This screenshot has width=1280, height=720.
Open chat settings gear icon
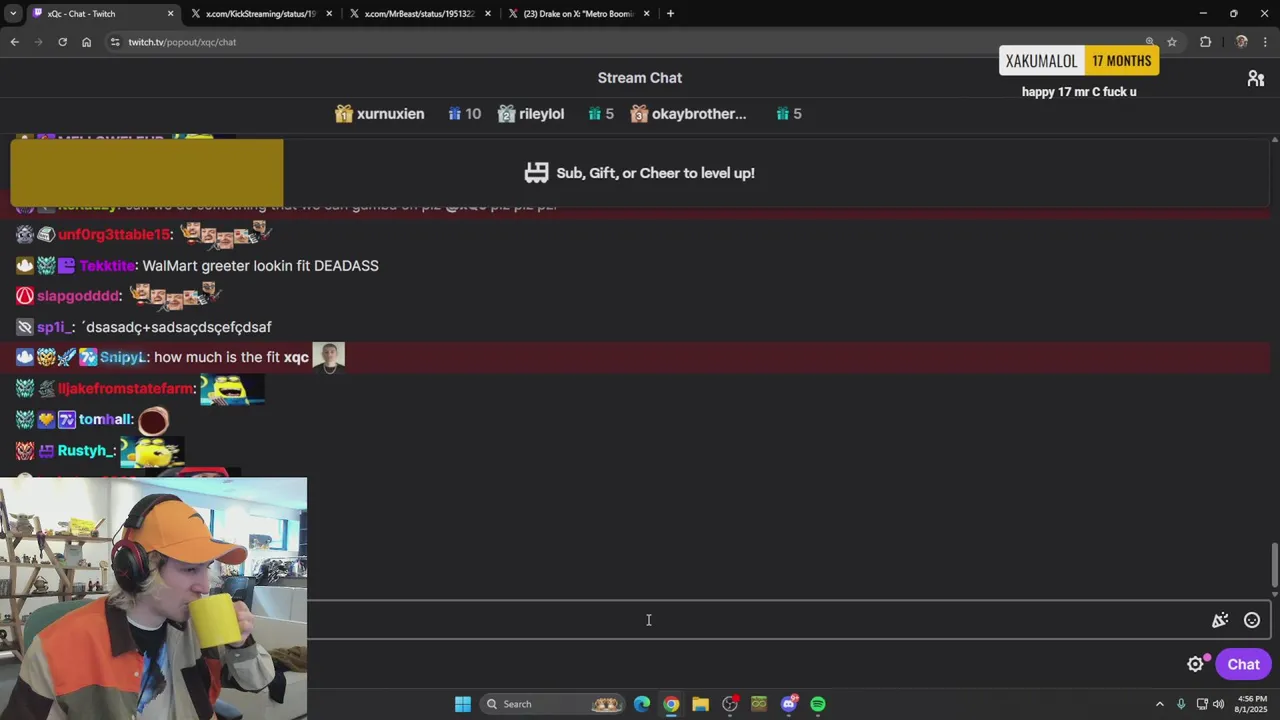click(1195, 664)
